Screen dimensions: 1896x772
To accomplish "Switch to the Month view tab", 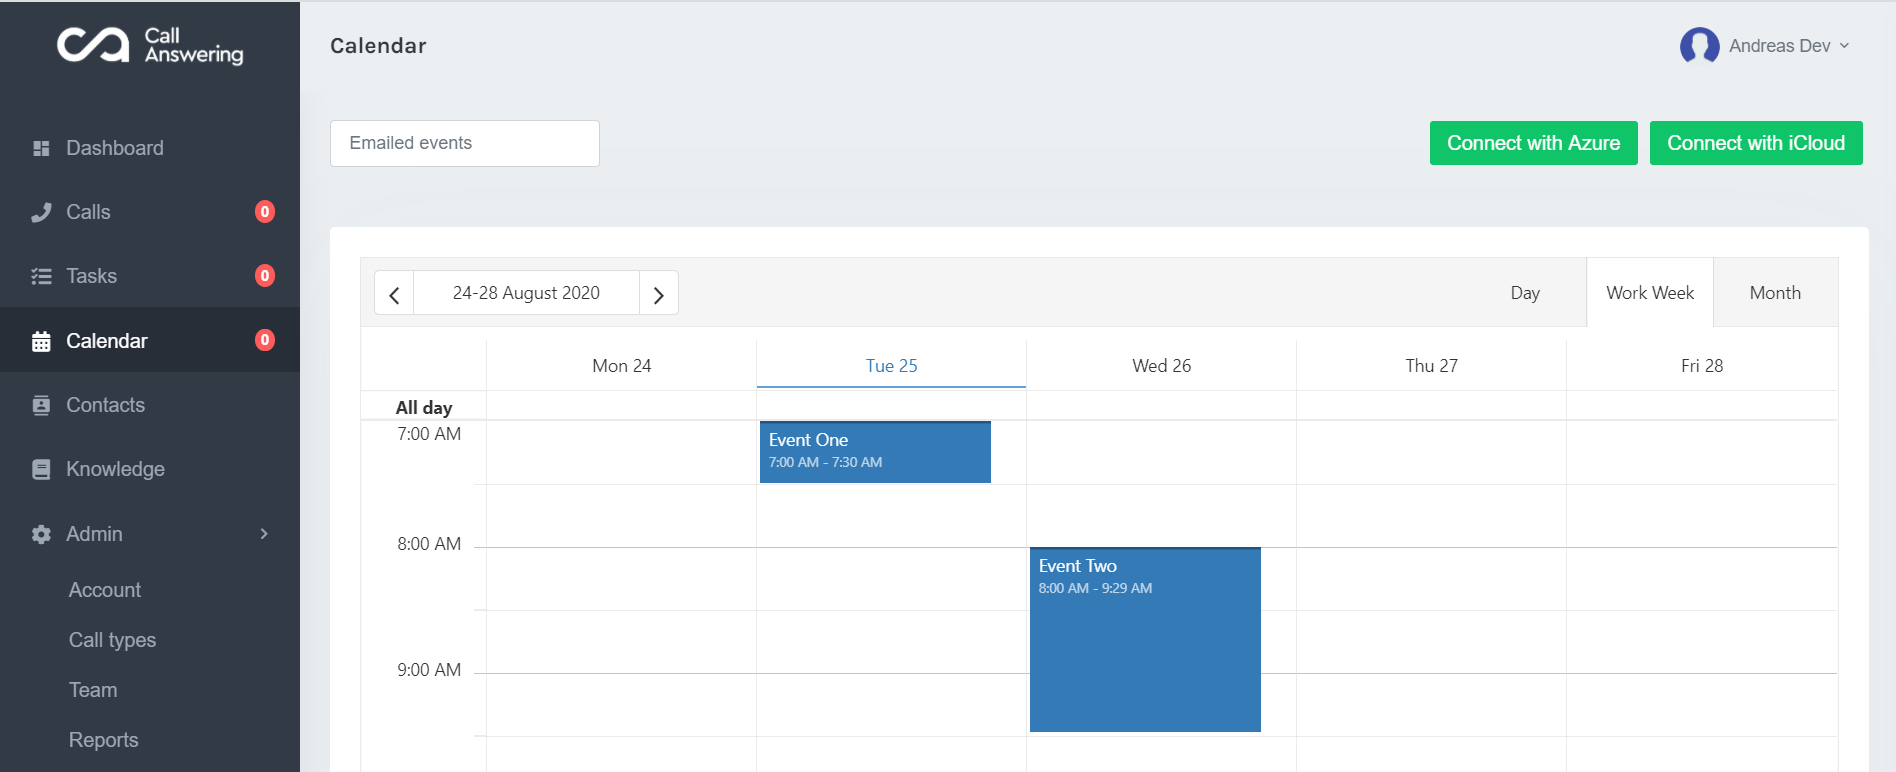I will (x=1775, y=293).
